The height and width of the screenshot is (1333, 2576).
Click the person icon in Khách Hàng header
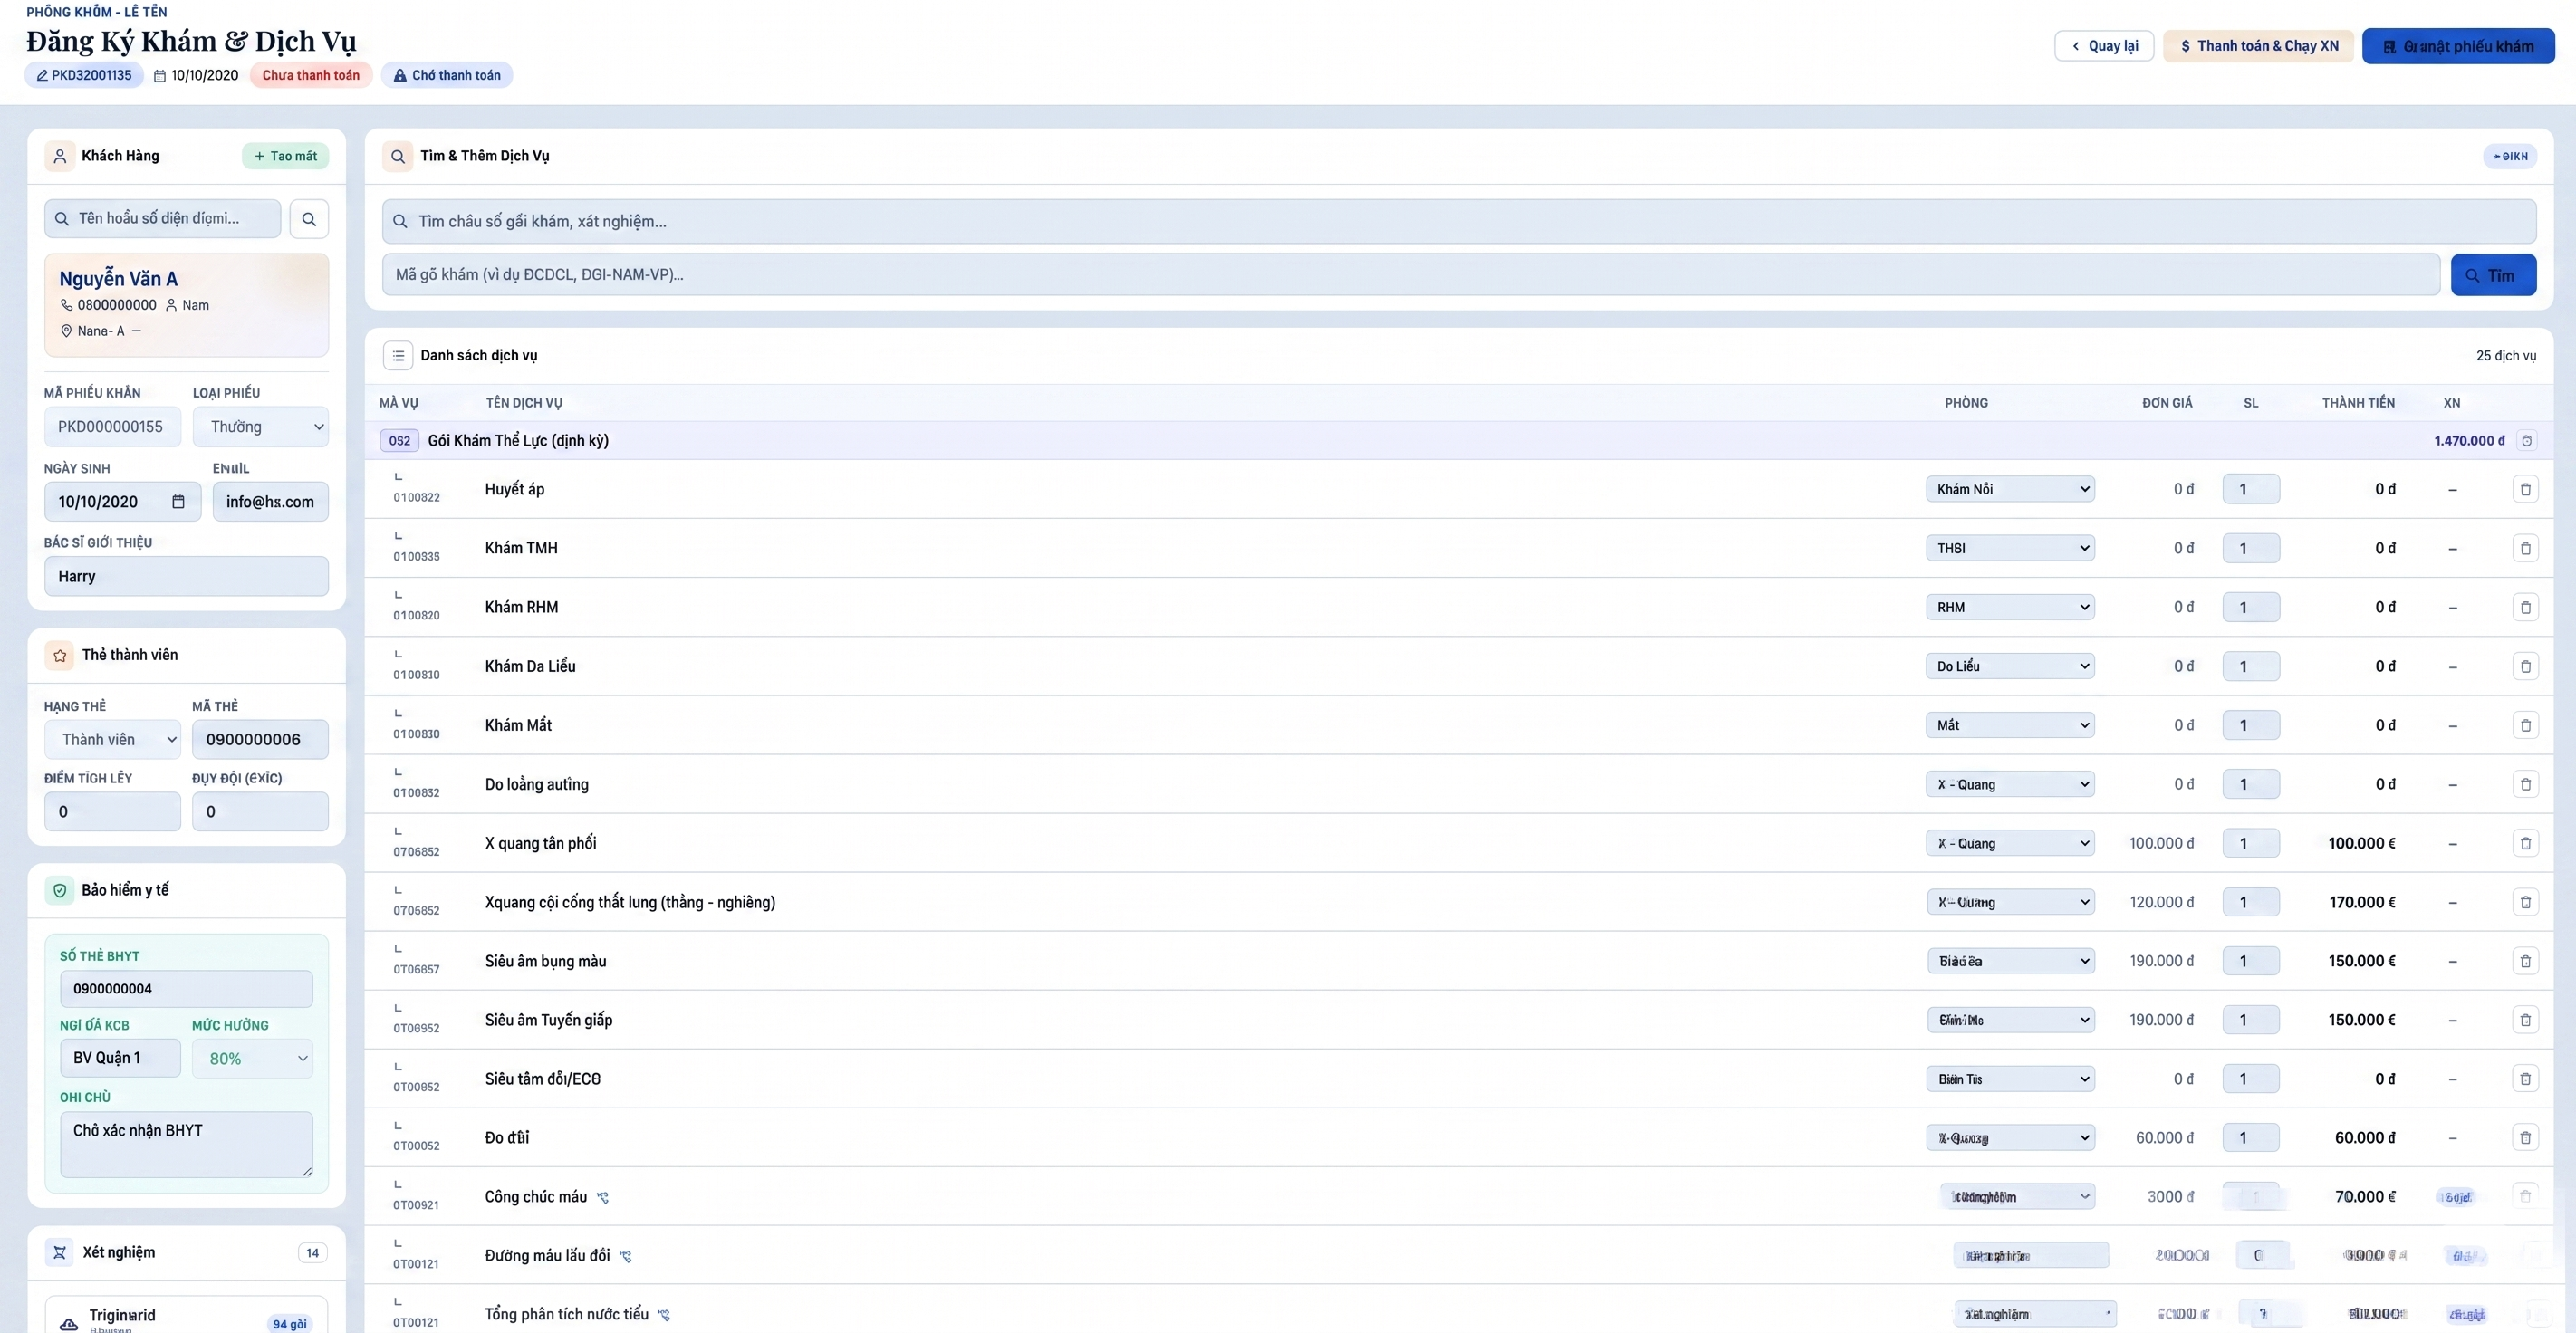pyautogui.click(x=60, y=156)
